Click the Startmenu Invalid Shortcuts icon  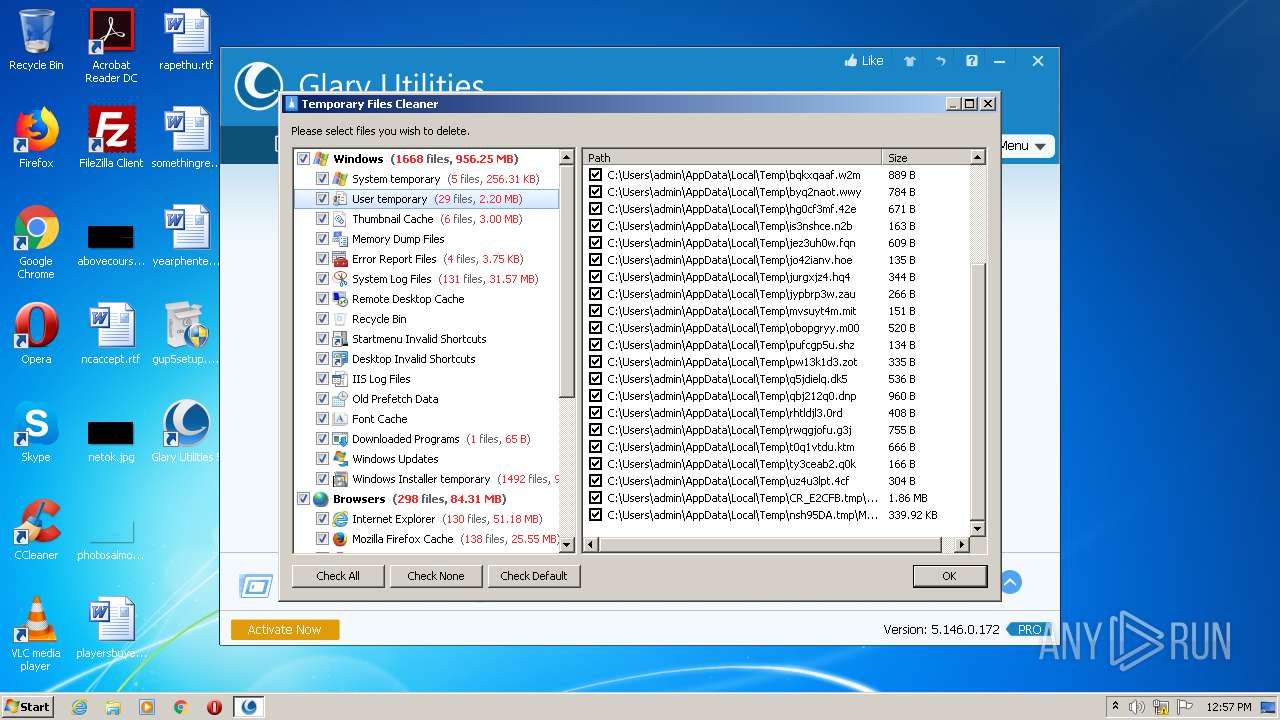tap(340, 339)
